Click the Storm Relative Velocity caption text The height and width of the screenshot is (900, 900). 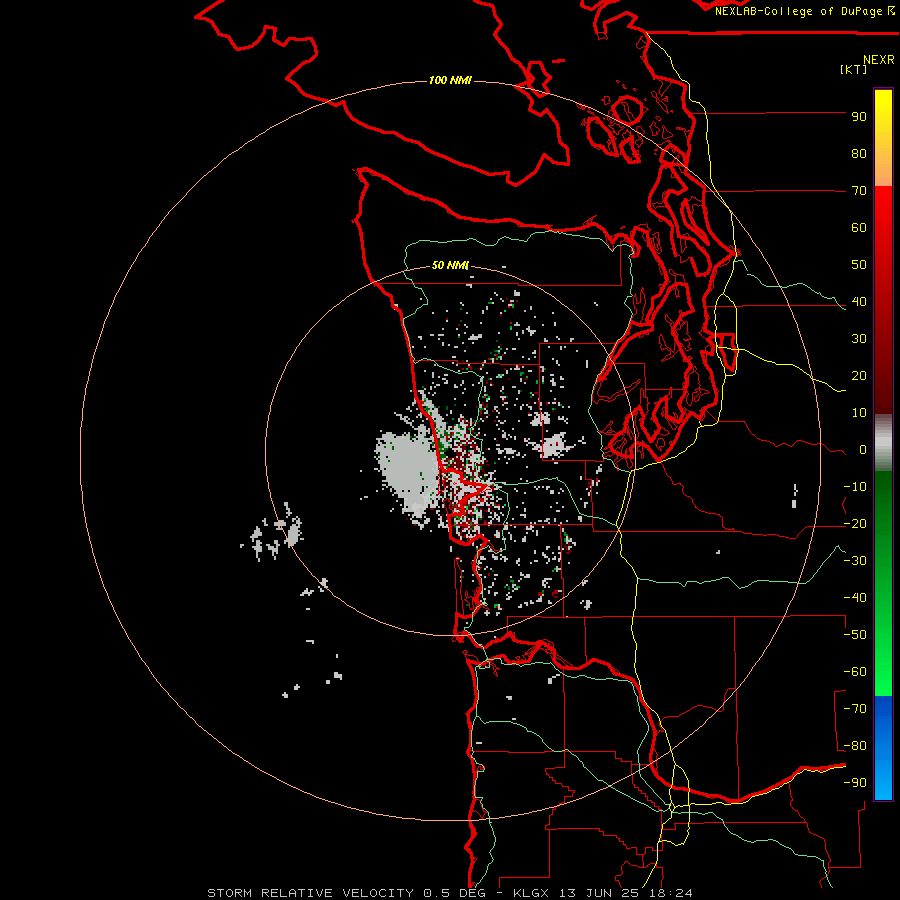click(450, 893)
